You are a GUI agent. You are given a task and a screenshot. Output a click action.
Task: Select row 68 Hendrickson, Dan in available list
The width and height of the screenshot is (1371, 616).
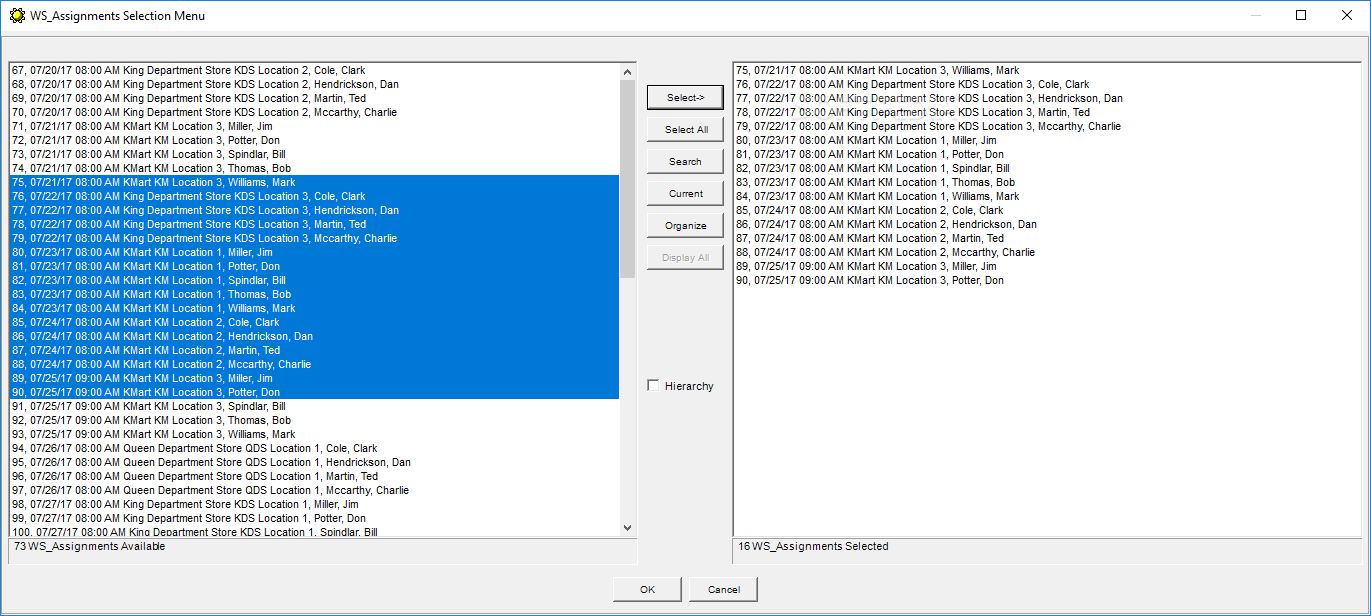click(x=314, y=84)
